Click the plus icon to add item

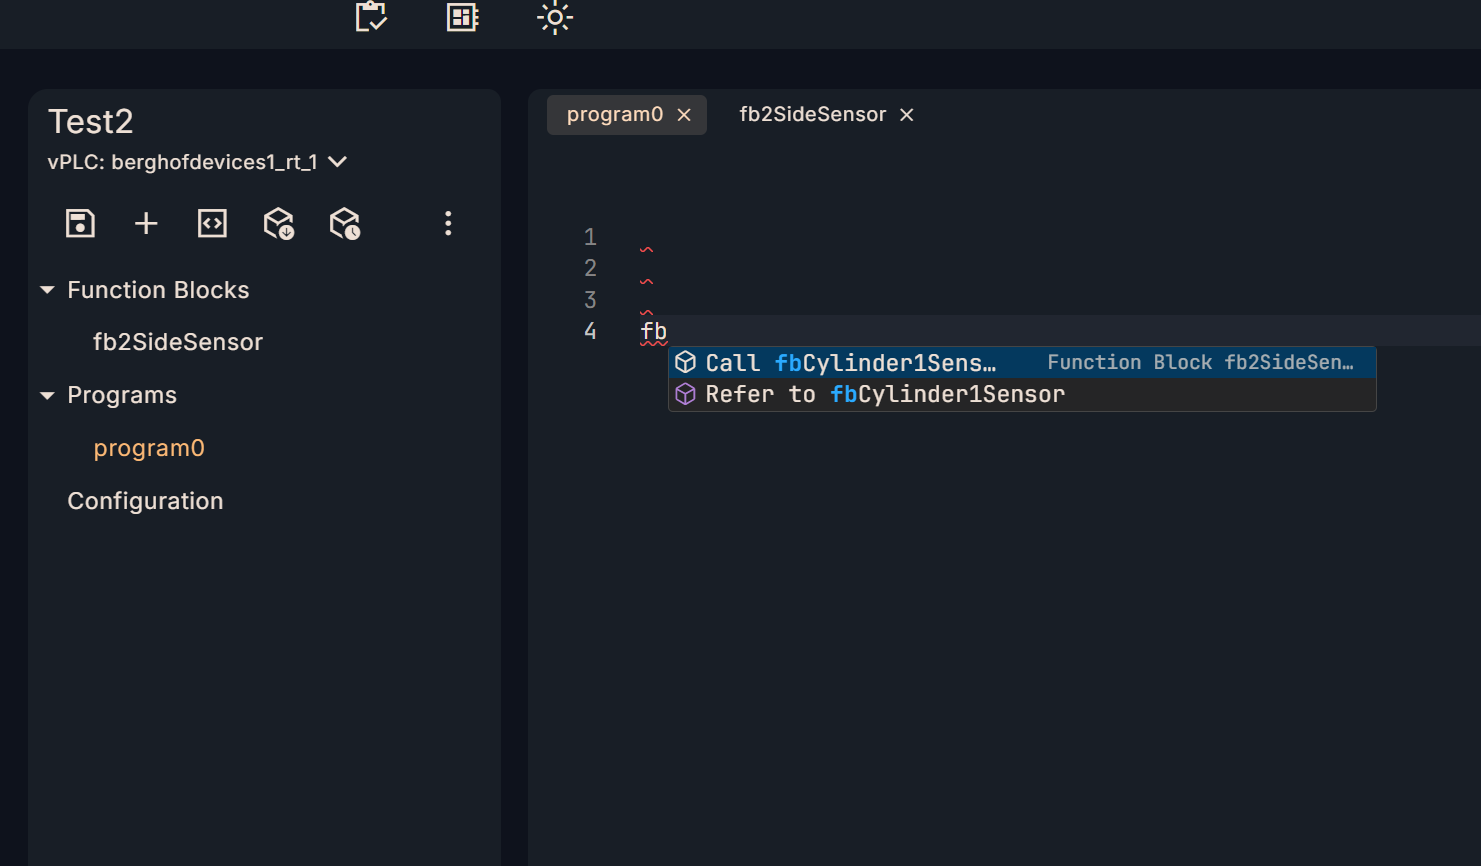point(146,223)
